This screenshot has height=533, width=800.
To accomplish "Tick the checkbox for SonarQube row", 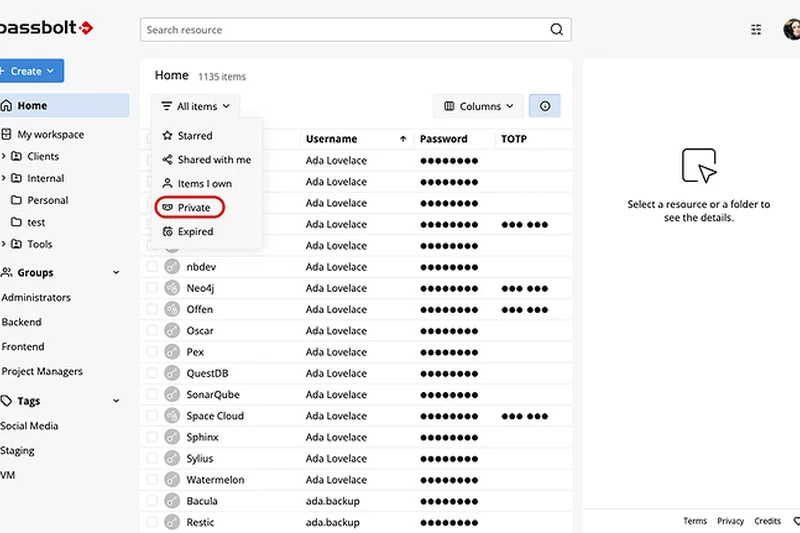I will coord(152,394).
